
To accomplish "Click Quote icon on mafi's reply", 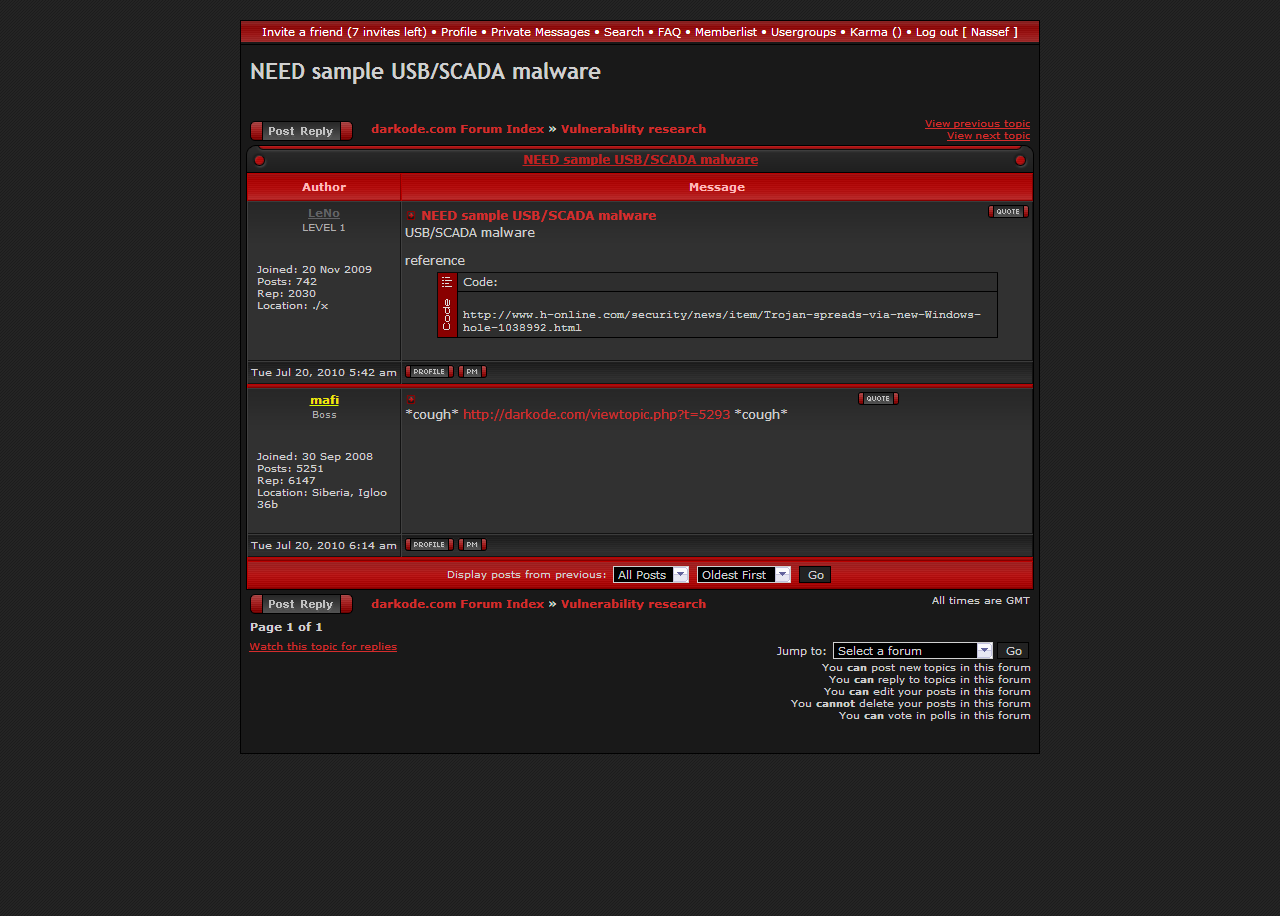I will coord(878,399).
